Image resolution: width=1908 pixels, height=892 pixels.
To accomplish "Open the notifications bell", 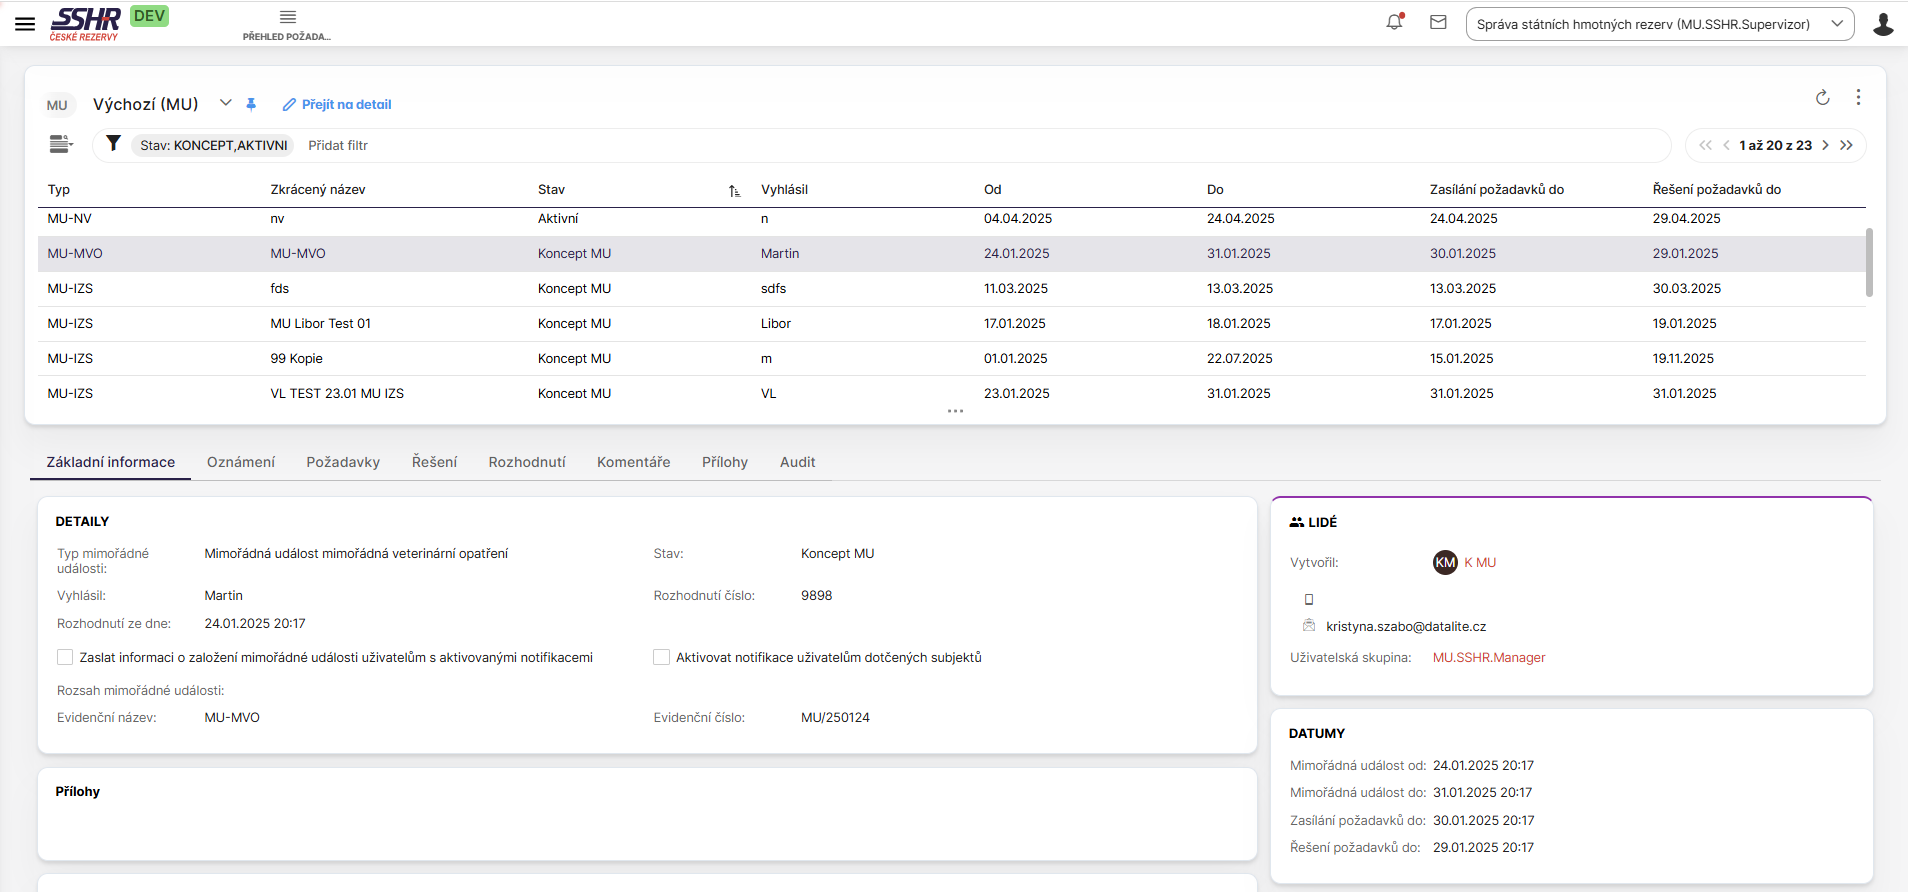I will pyautogui.click(x=1394, y=22).
